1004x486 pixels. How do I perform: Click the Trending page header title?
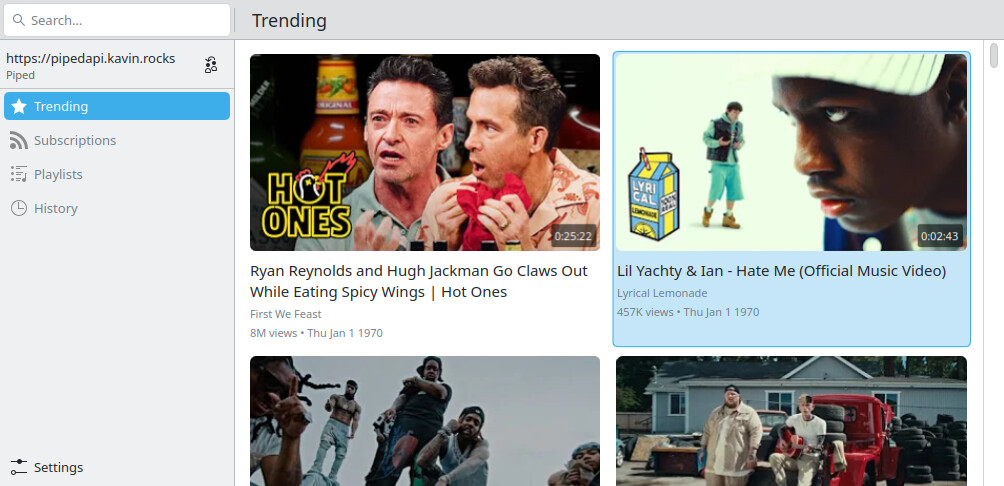click(x=289, y=20)
